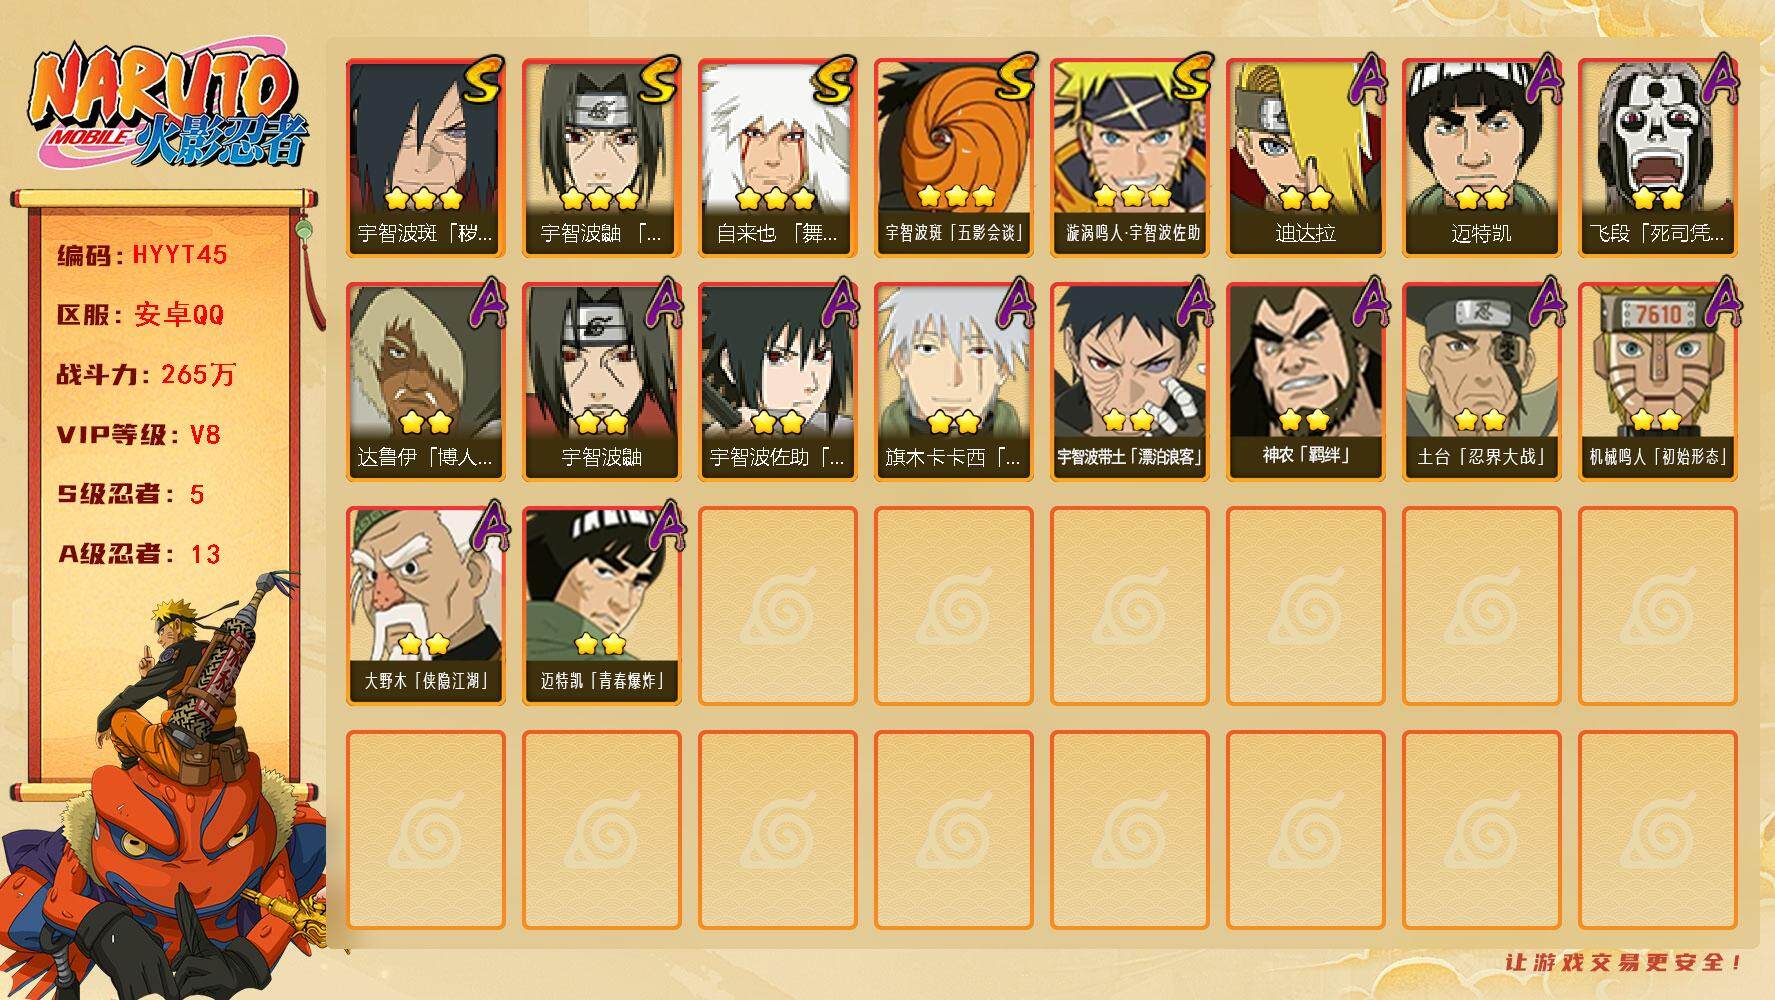Click the account code HYYT45 text
This screenshot has width=1775, height=1000.
180,255
